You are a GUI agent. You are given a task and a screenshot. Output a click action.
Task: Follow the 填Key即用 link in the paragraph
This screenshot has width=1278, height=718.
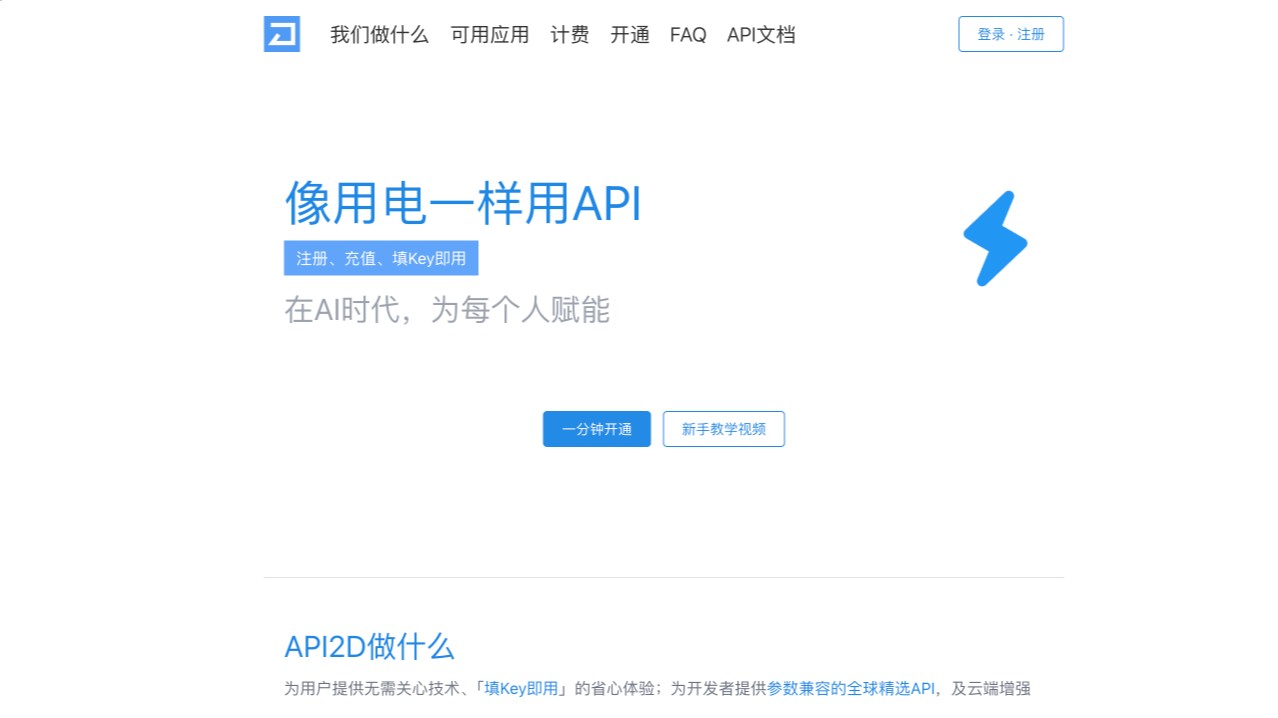coord(521,688)
